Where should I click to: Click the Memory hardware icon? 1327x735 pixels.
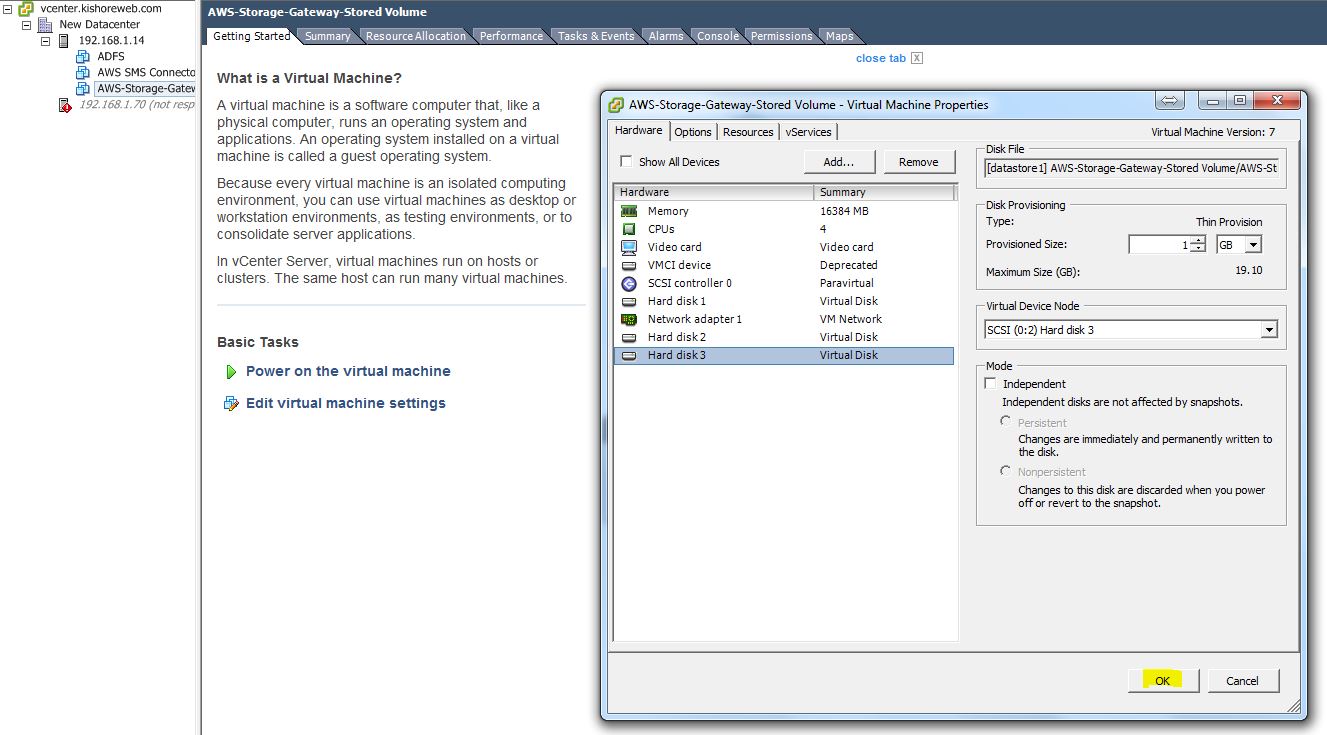click(x=629, y=211)
